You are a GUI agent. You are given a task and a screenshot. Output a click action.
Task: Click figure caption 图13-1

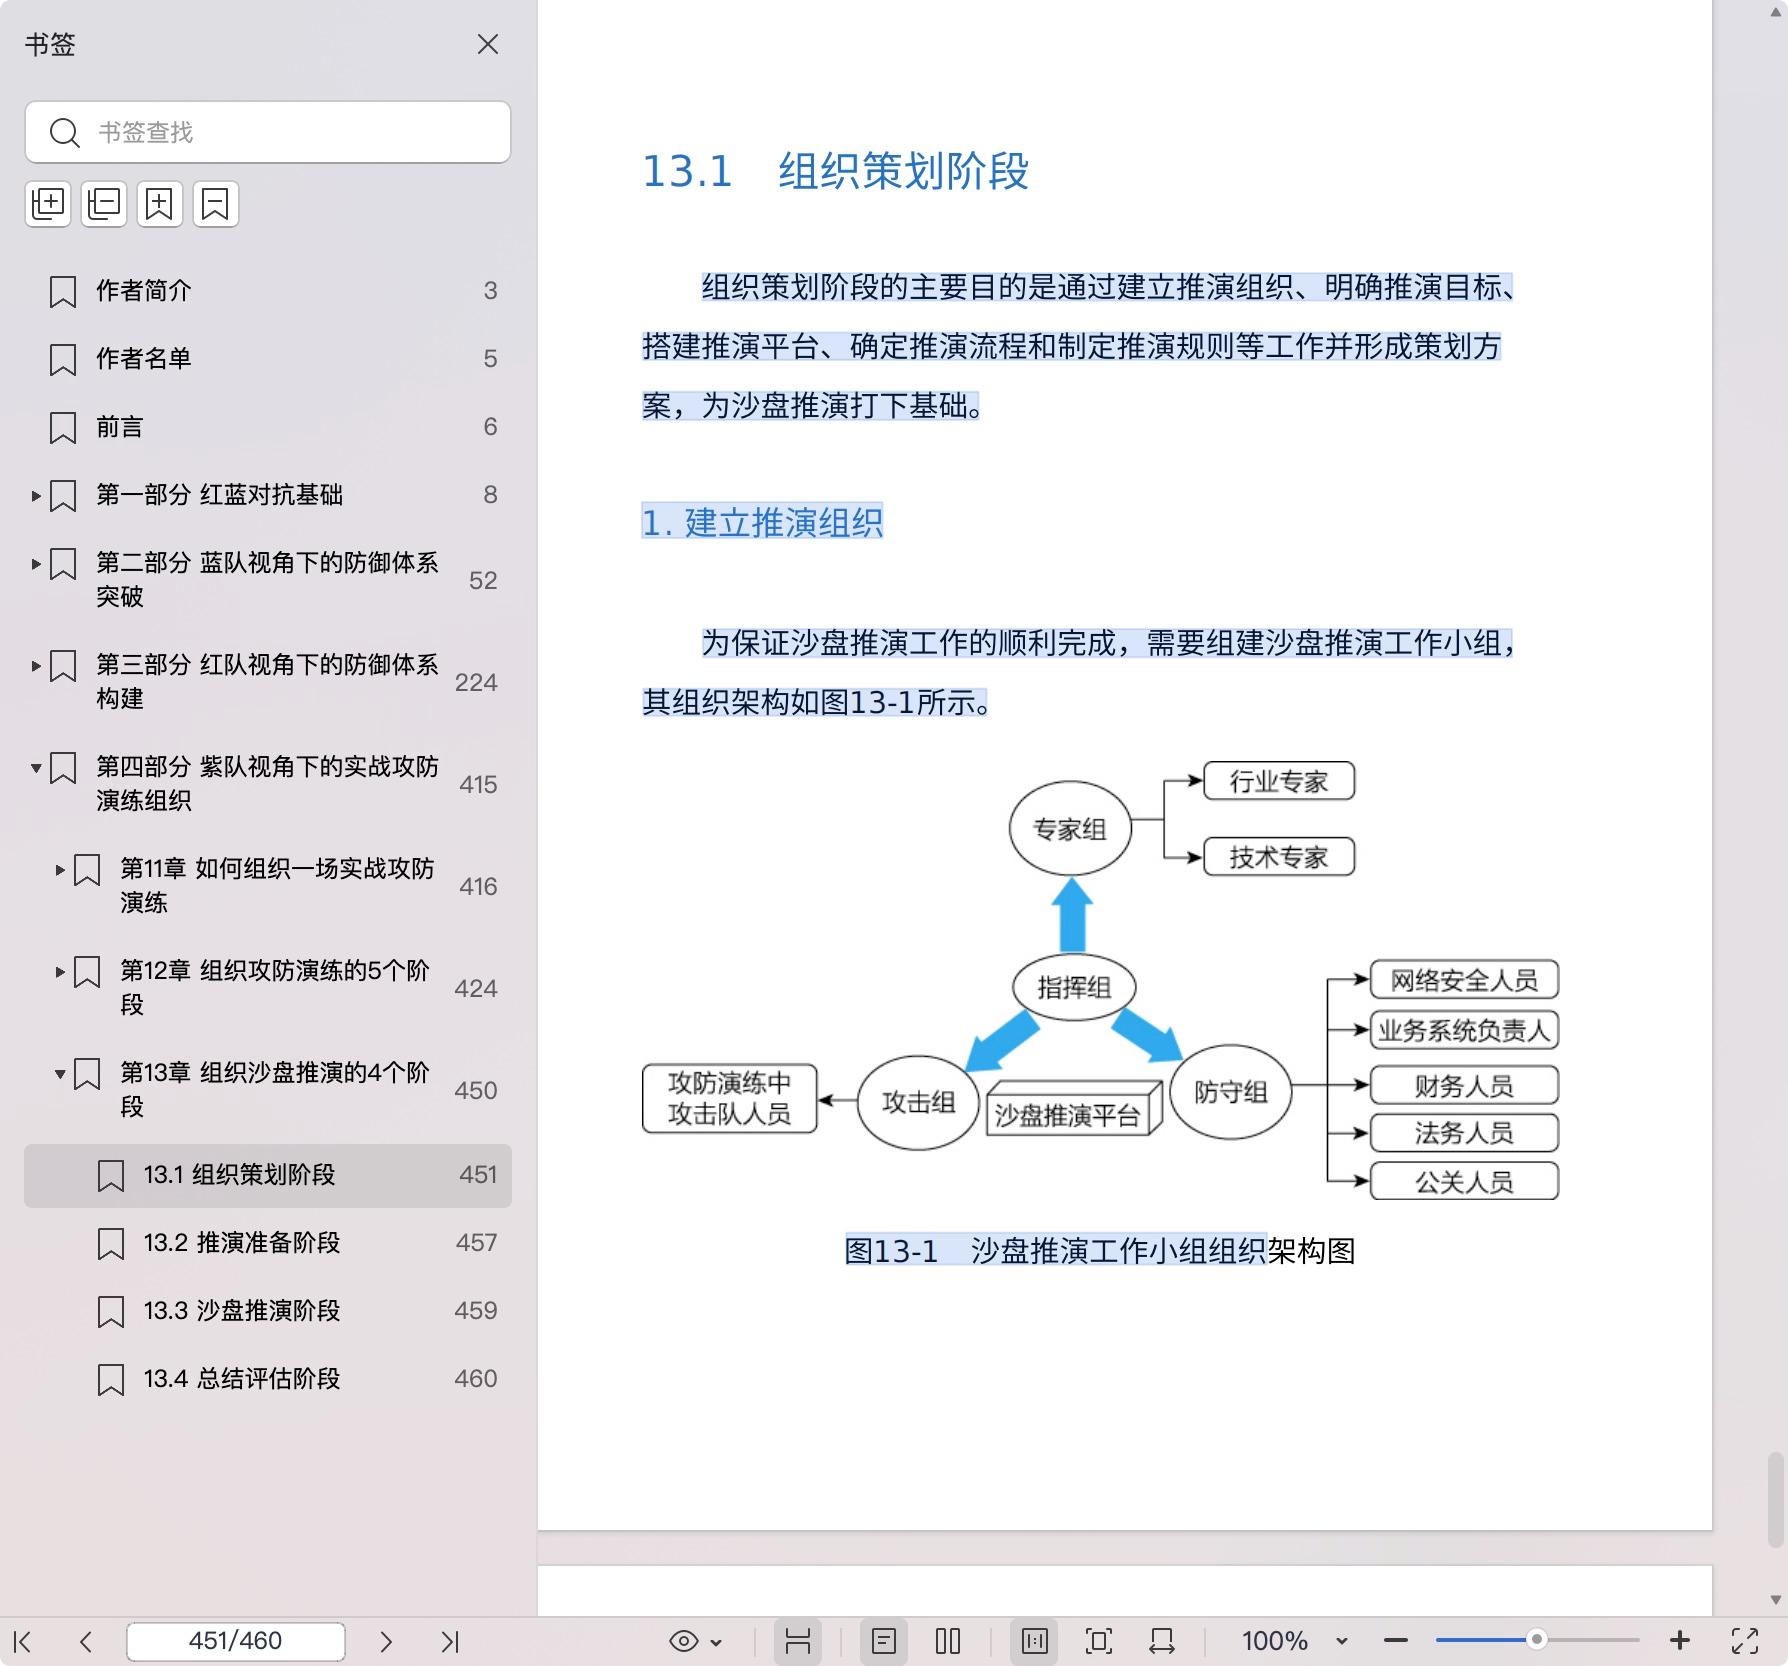click(x=1100, y=1251)
